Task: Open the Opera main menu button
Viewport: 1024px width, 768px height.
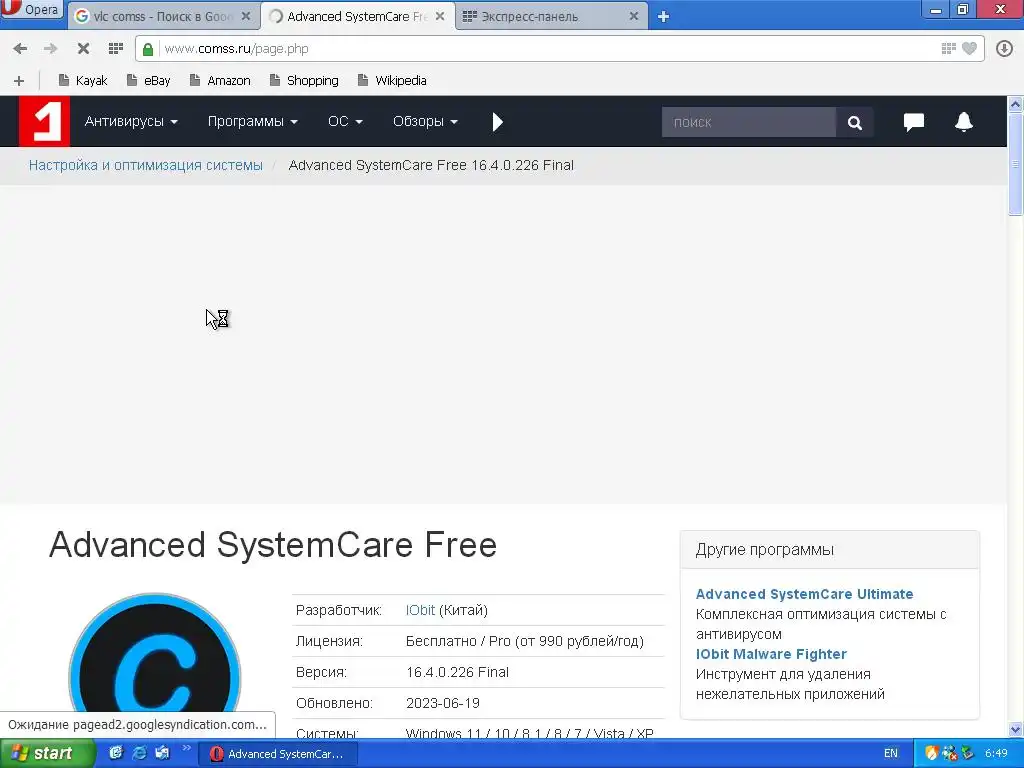Action: tap(32, 10)
